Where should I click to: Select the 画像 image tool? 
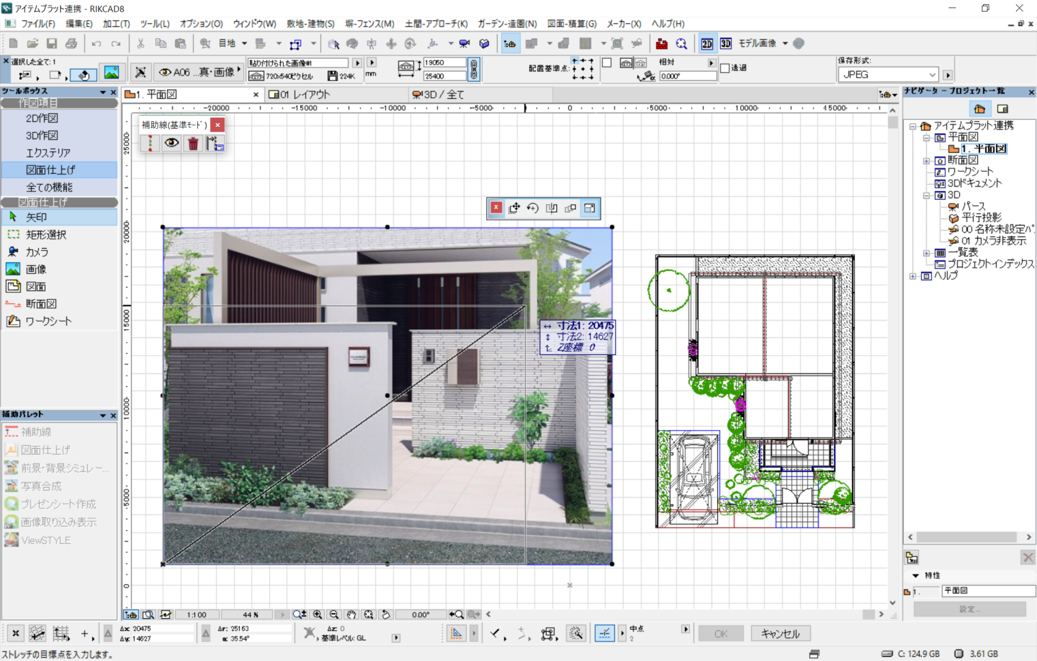(x=59, y=269)
